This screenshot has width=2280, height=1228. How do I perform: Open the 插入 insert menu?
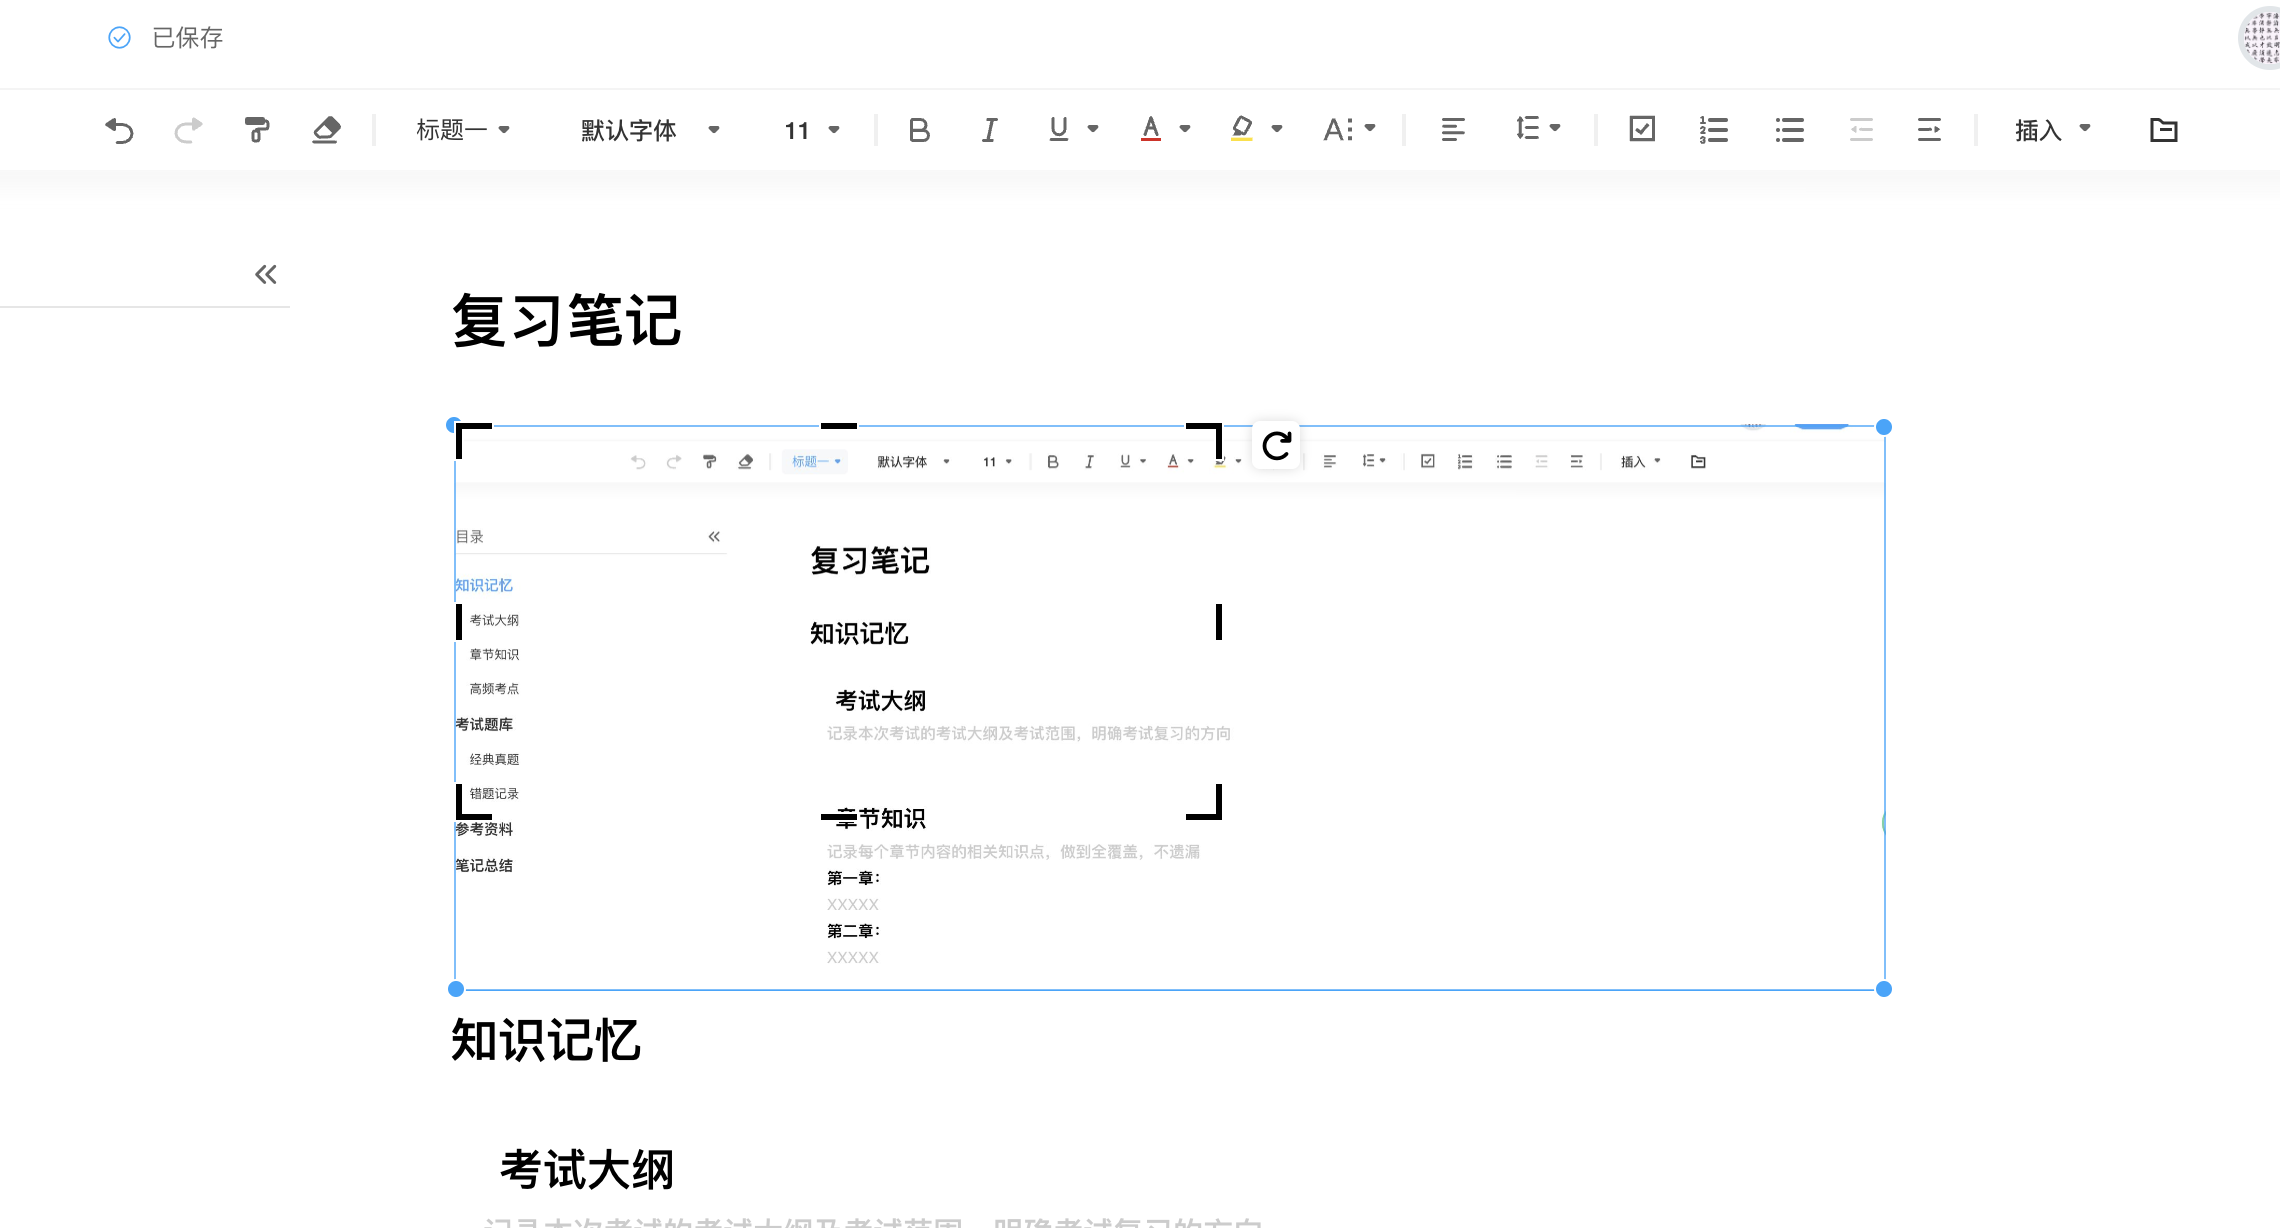point(2053,130)
